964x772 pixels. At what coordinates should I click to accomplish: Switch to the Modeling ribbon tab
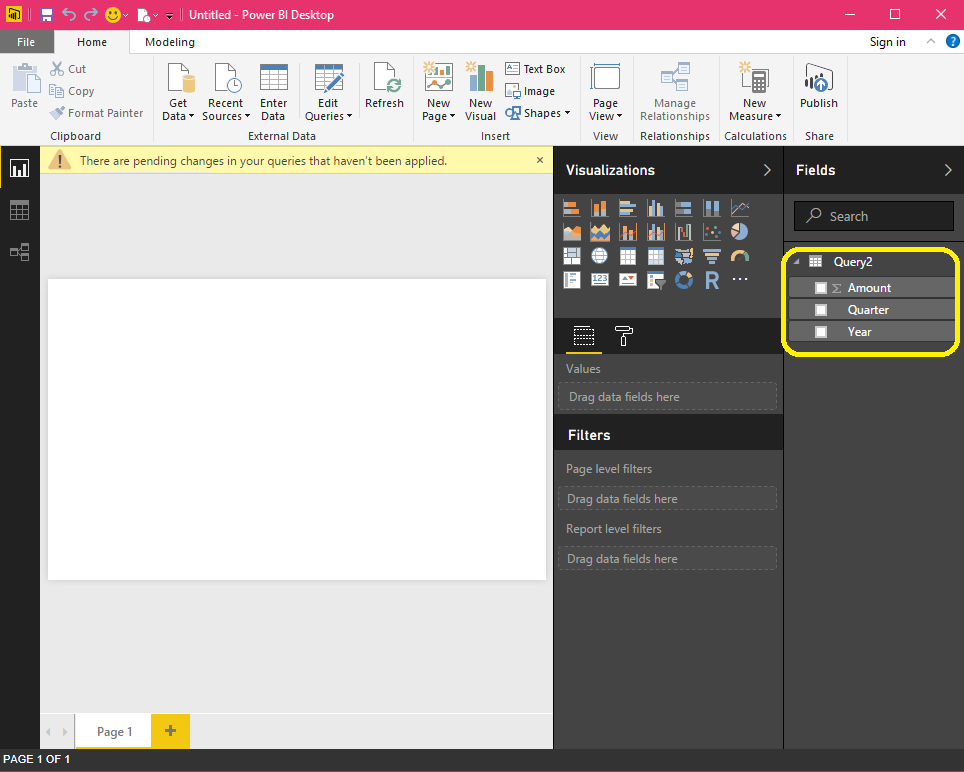168,42
